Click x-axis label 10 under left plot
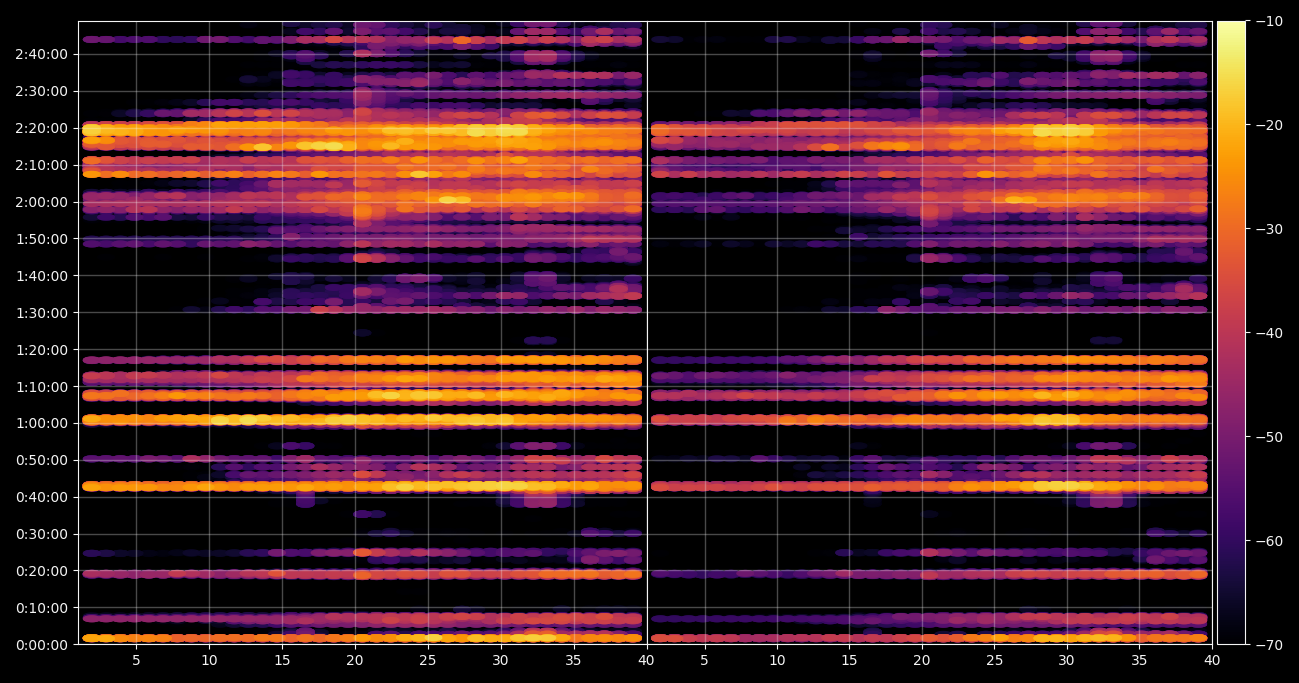 point(209,661)
